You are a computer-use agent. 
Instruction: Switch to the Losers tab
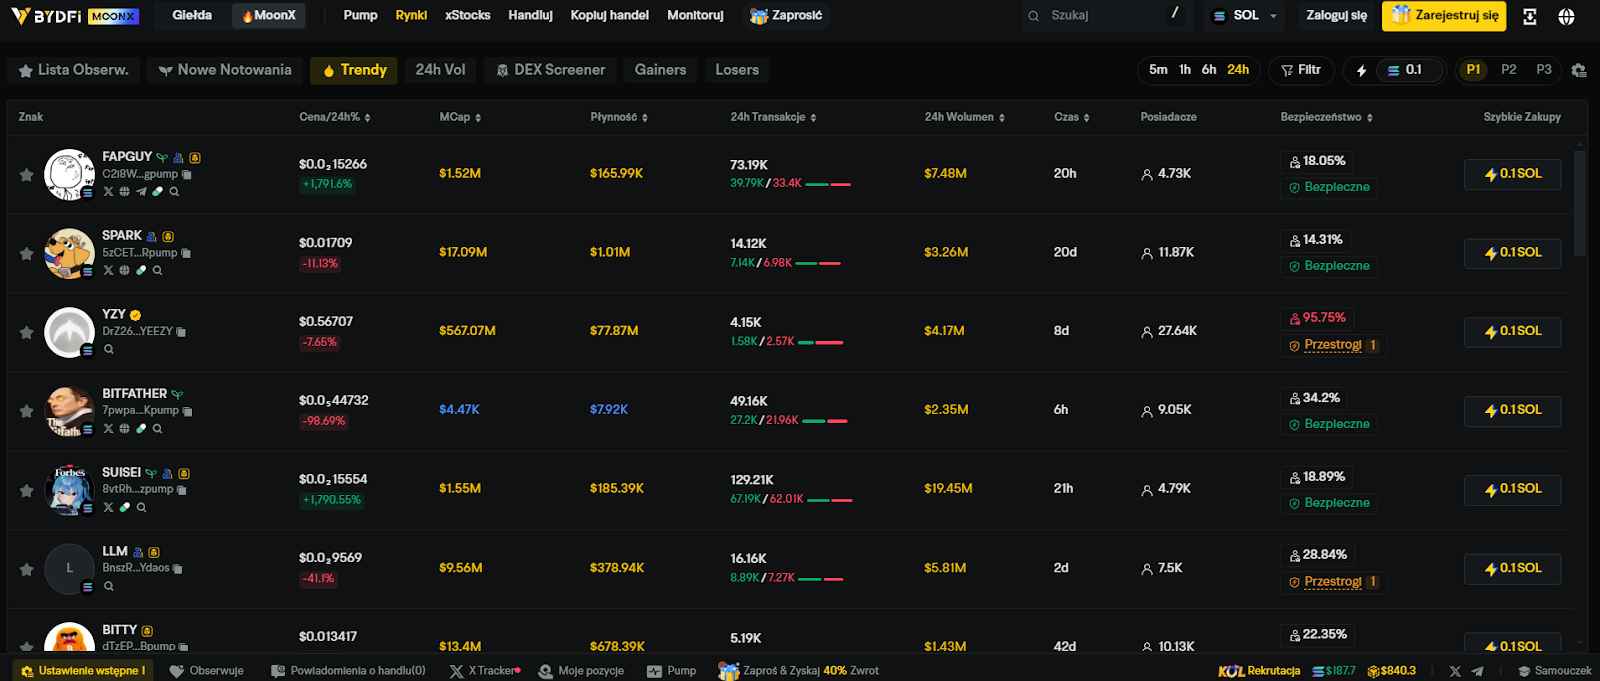point(737,70)
